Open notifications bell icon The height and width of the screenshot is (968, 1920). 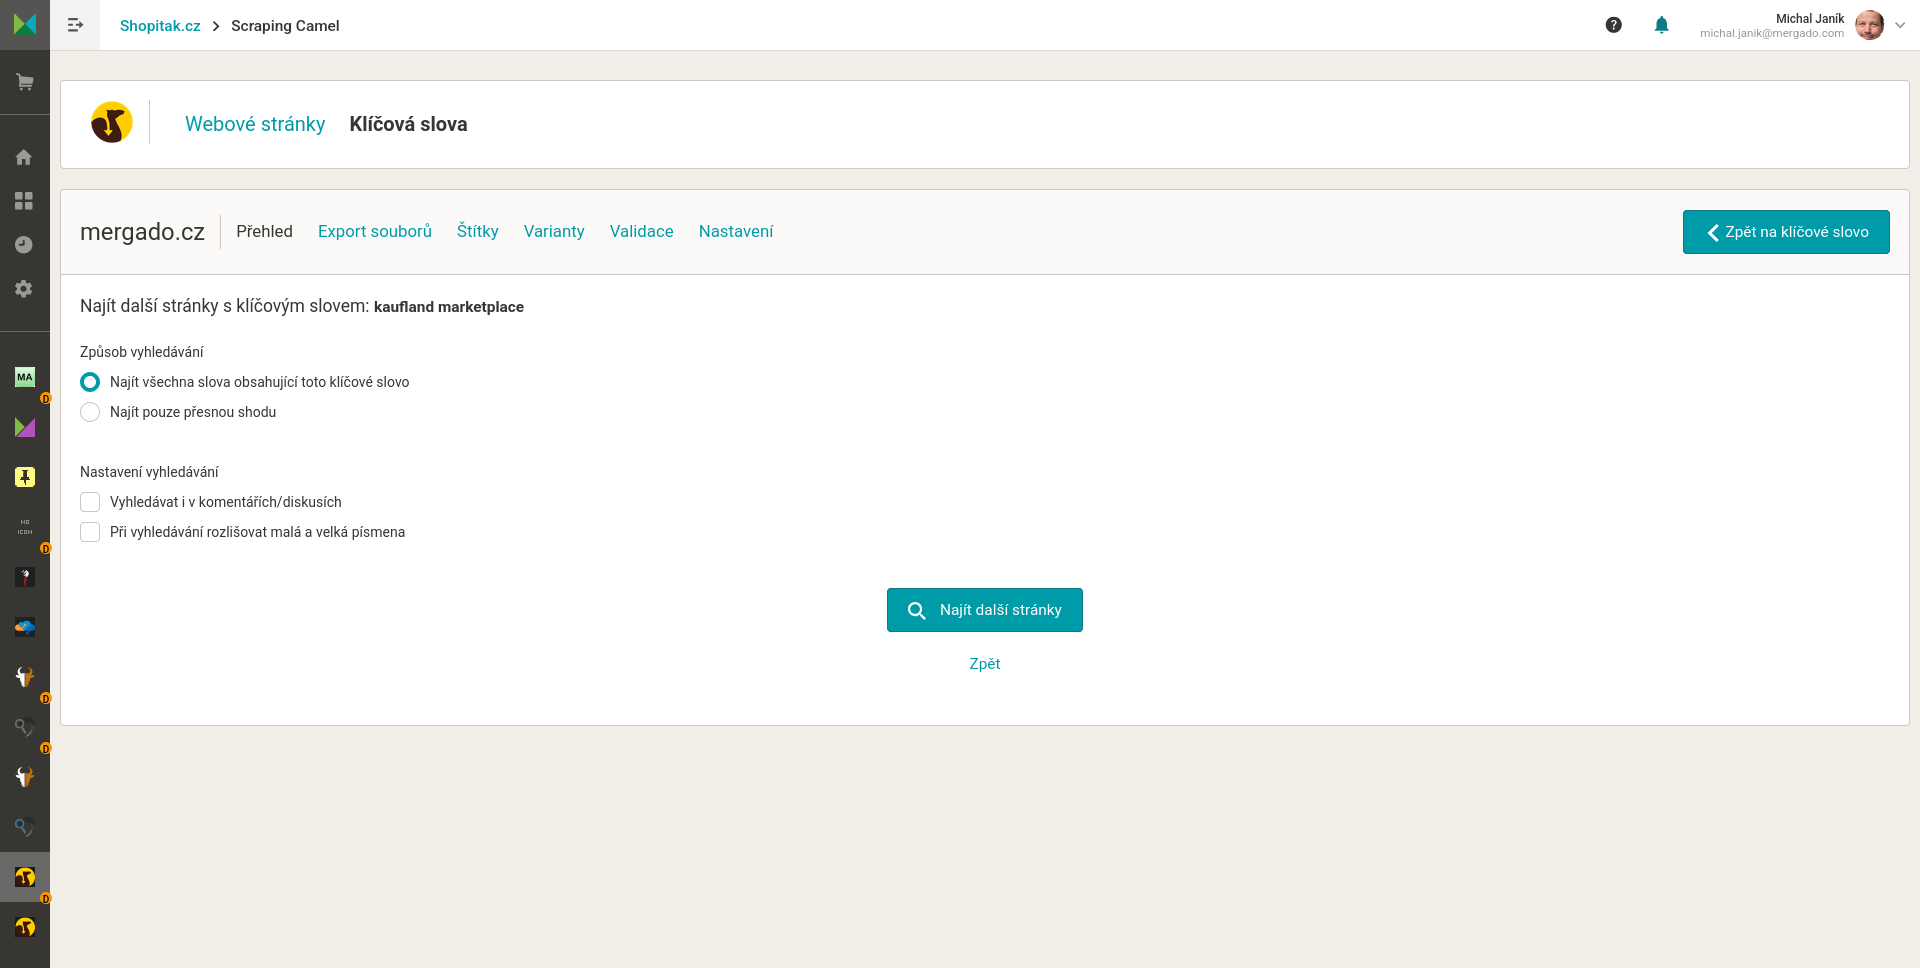point(1661,25)
